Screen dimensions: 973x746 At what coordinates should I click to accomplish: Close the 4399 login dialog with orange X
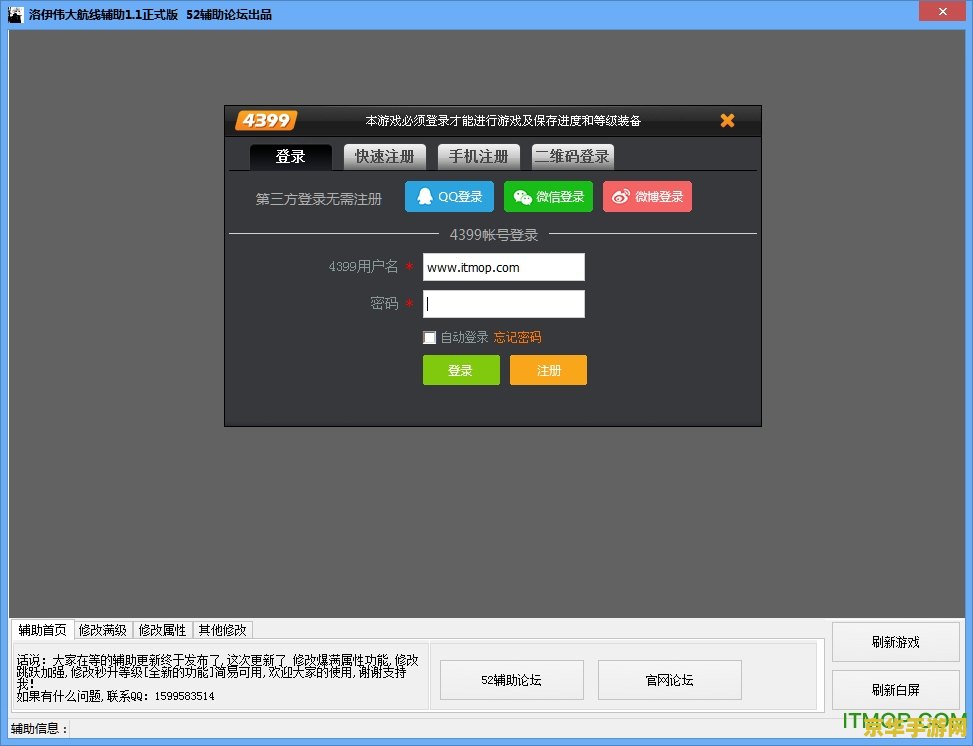pyautogui.click(x=727, y=120)
